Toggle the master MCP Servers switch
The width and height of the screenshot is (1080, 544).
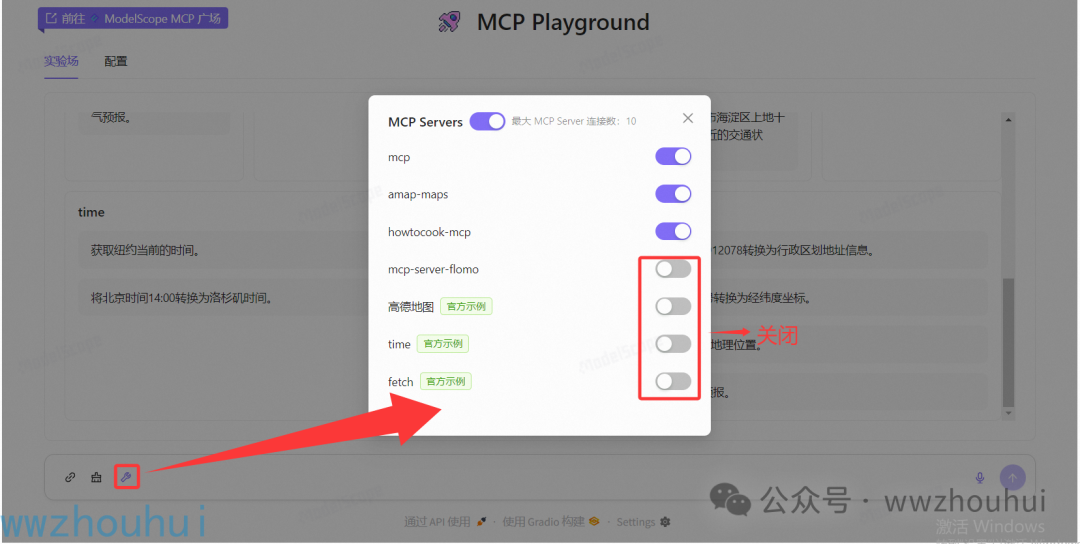coord(487,122)
